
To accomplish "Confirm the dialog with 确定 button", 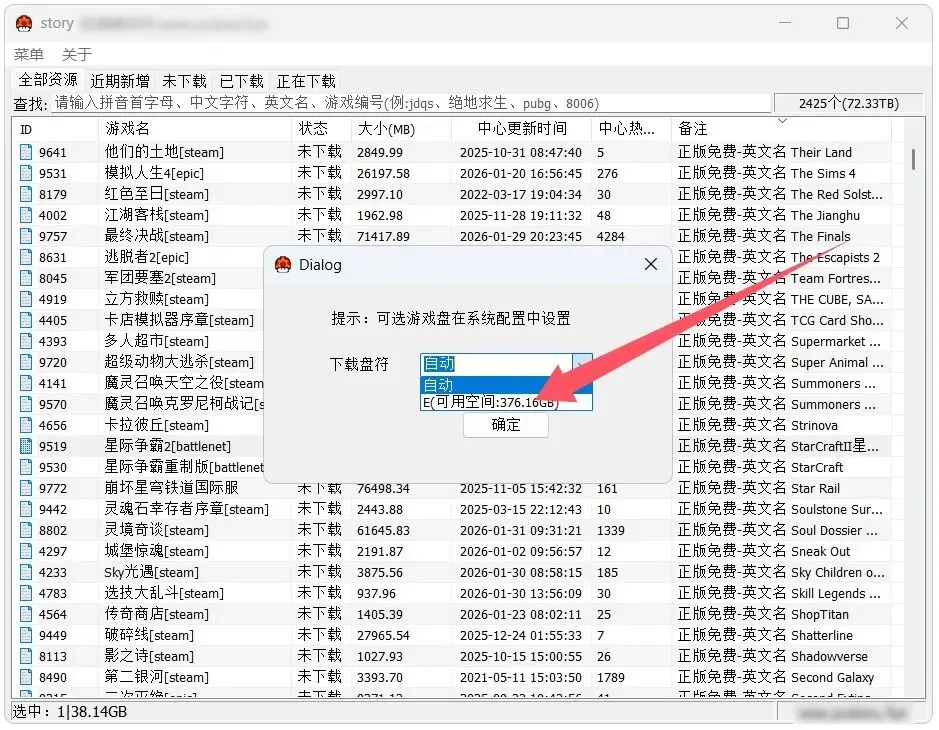I will [505, 425].
